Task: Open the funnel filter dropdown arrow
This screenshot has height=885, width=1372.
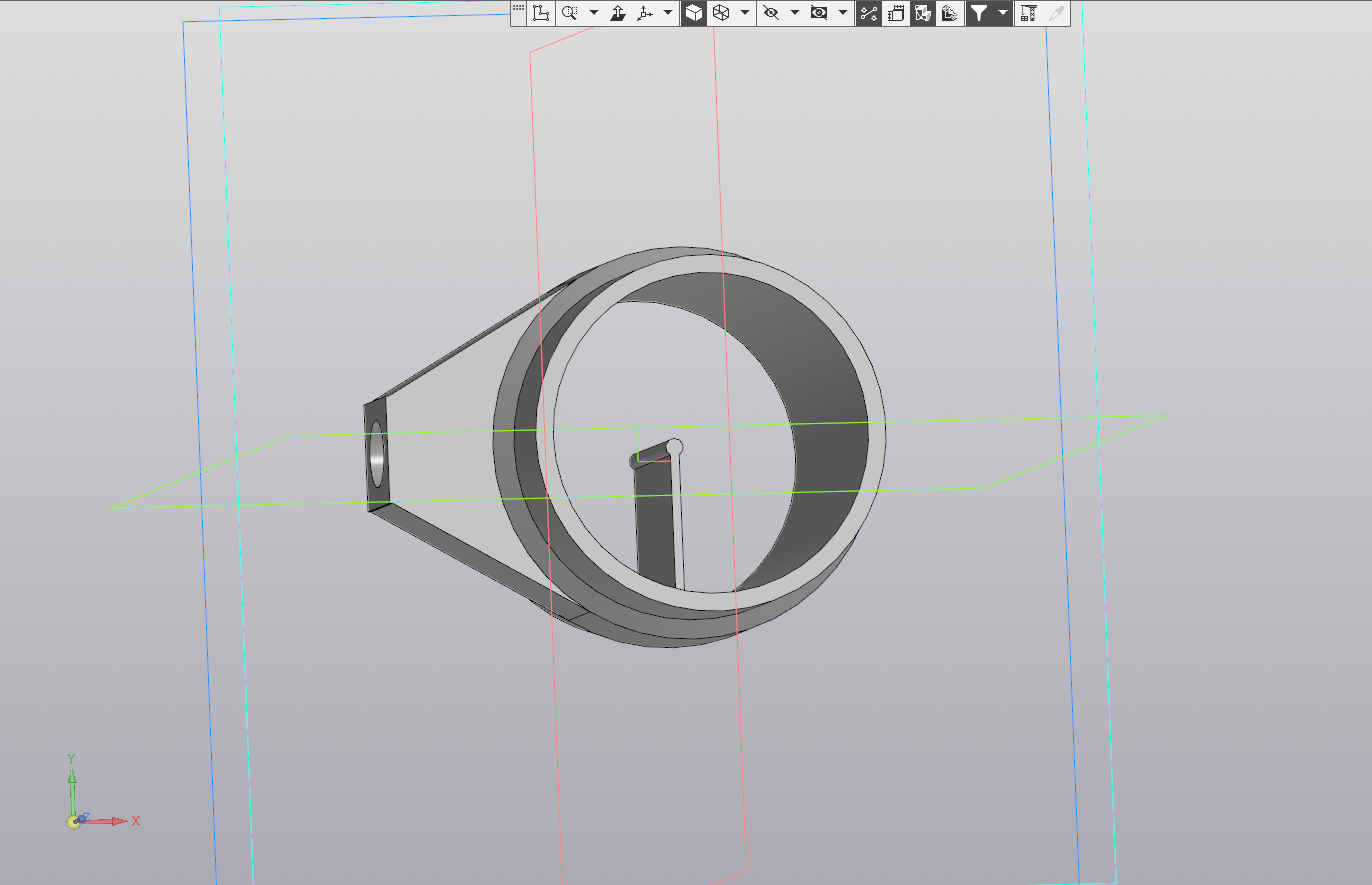Action: point(1002,13)
